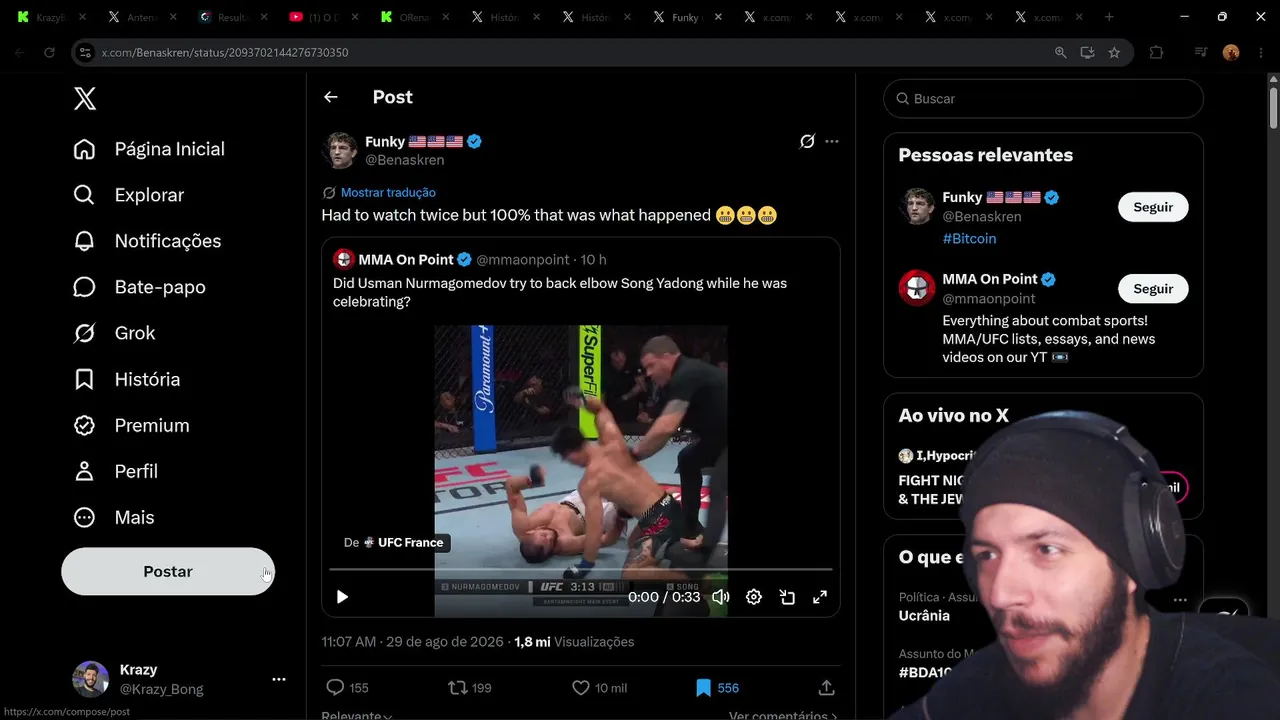Open Notificações in the sidebar

147,241
